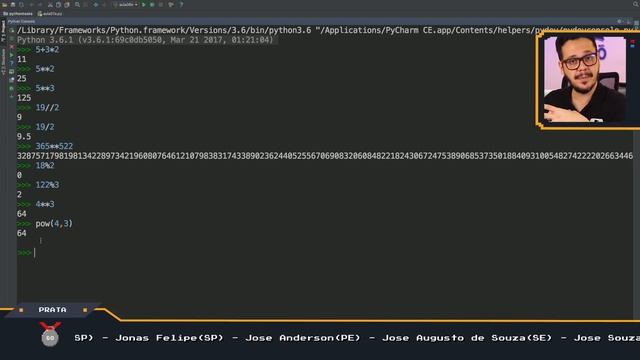Click the Python 3.6.1 version line
Screen dimensions: 640x360
(x=145, y=40)
